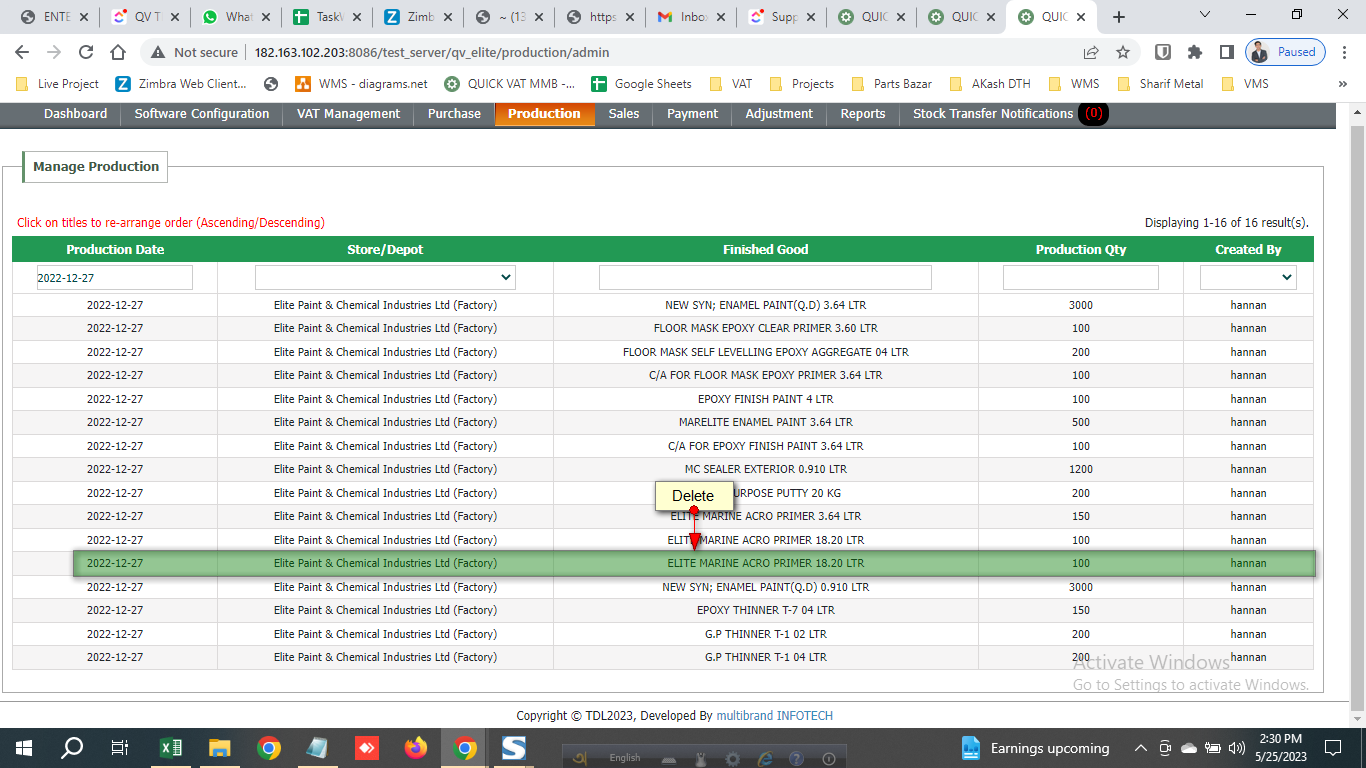Image resolution: width=1366 pixels, height=768 pixels.
Task: Go back to the previous page
Action: tap(22, 52)
